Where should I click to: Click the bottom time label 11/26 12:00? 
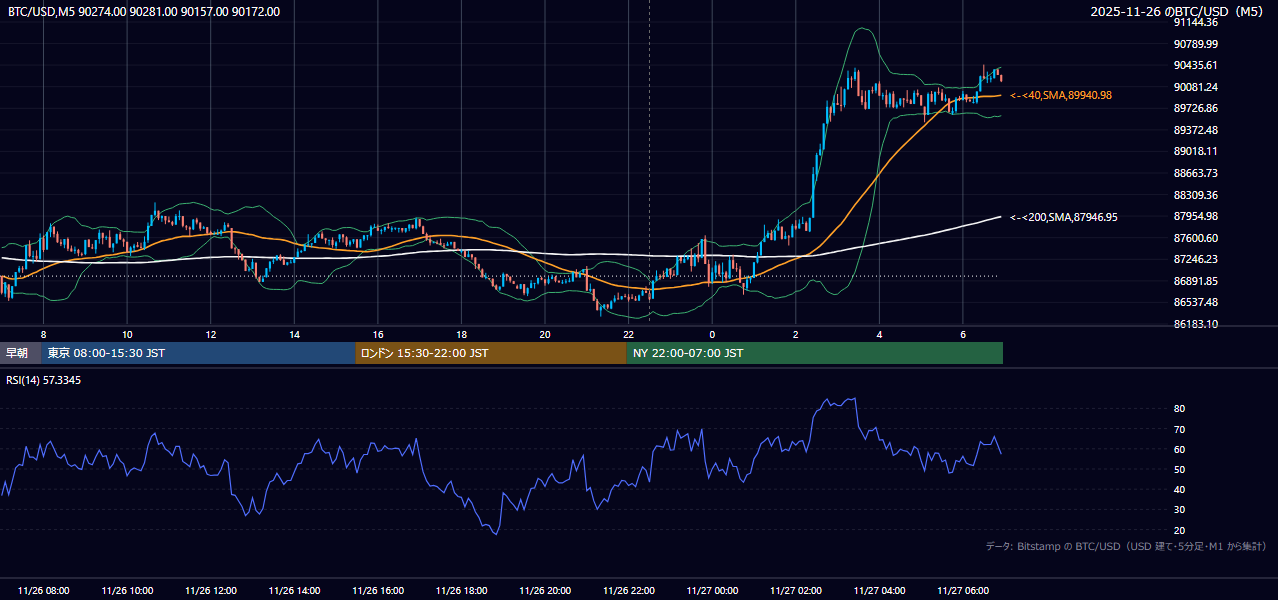[211, 591]
